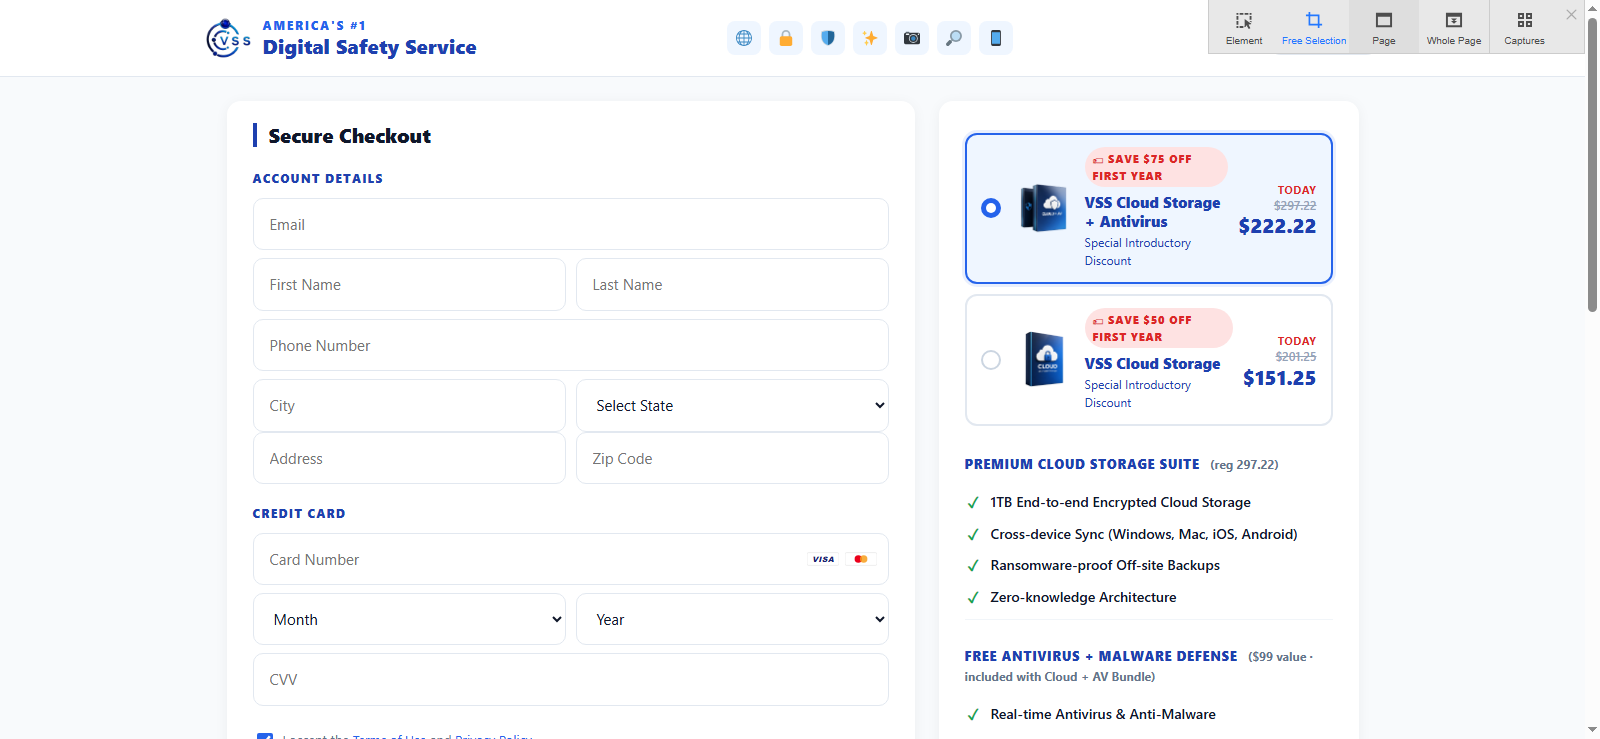Click the "CREDIT CARD" section label
Screen dimensions: 1600x739
click(299, 514)
